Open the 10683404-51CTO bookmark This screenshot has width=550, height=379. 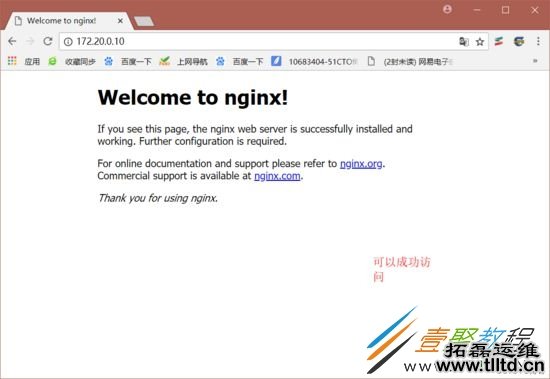(314, 61)
